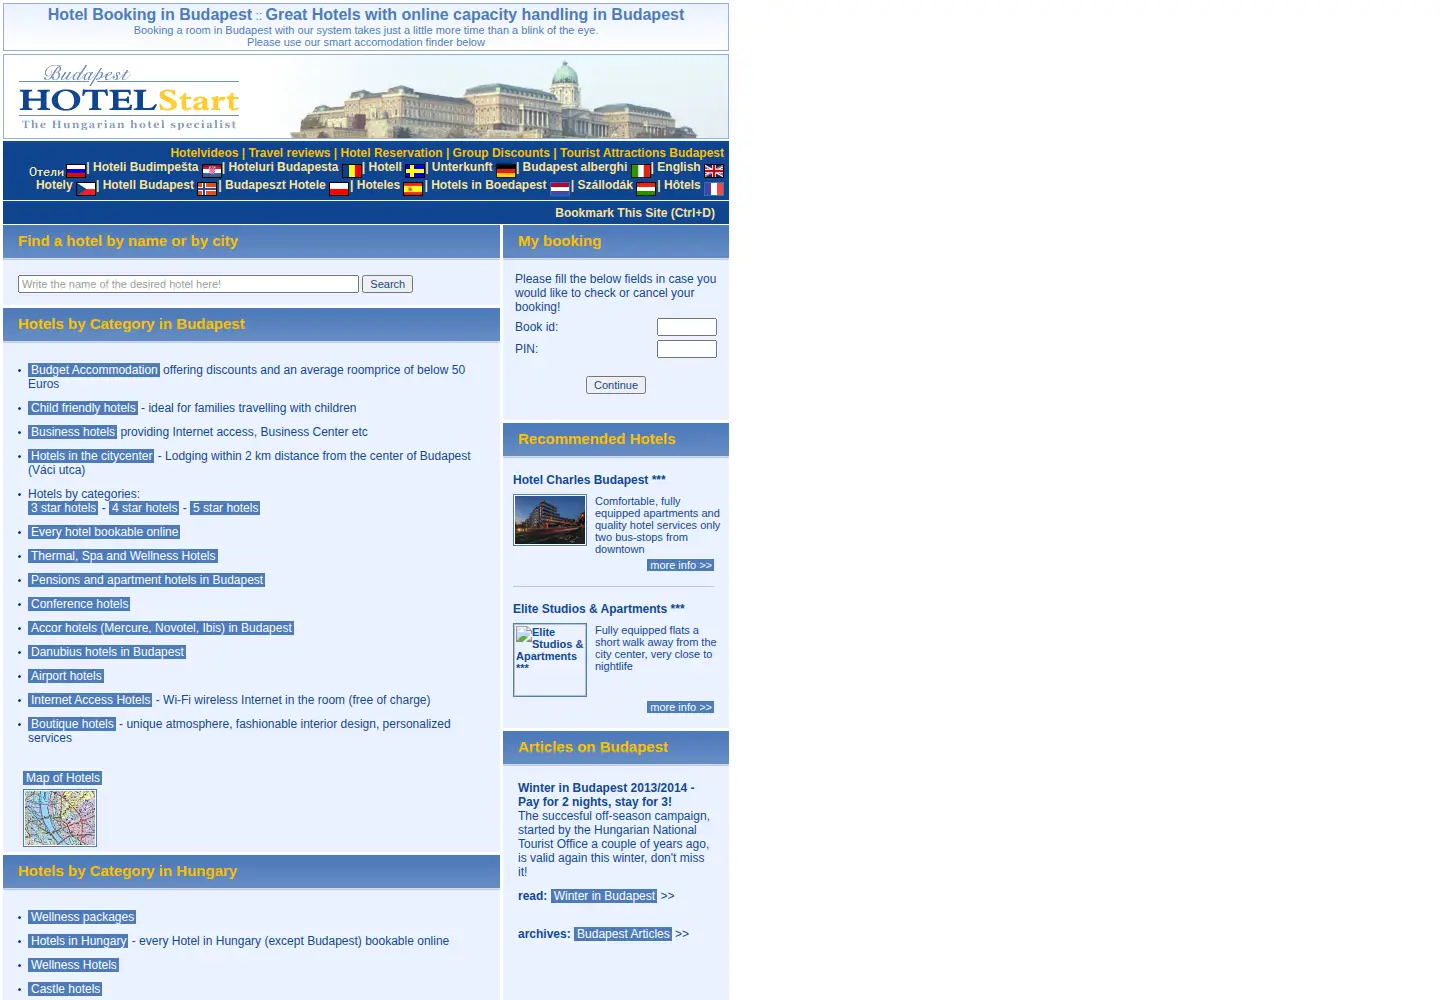Click the Romanian flag icon
Screen dimensions: 1440x1000
352,171
